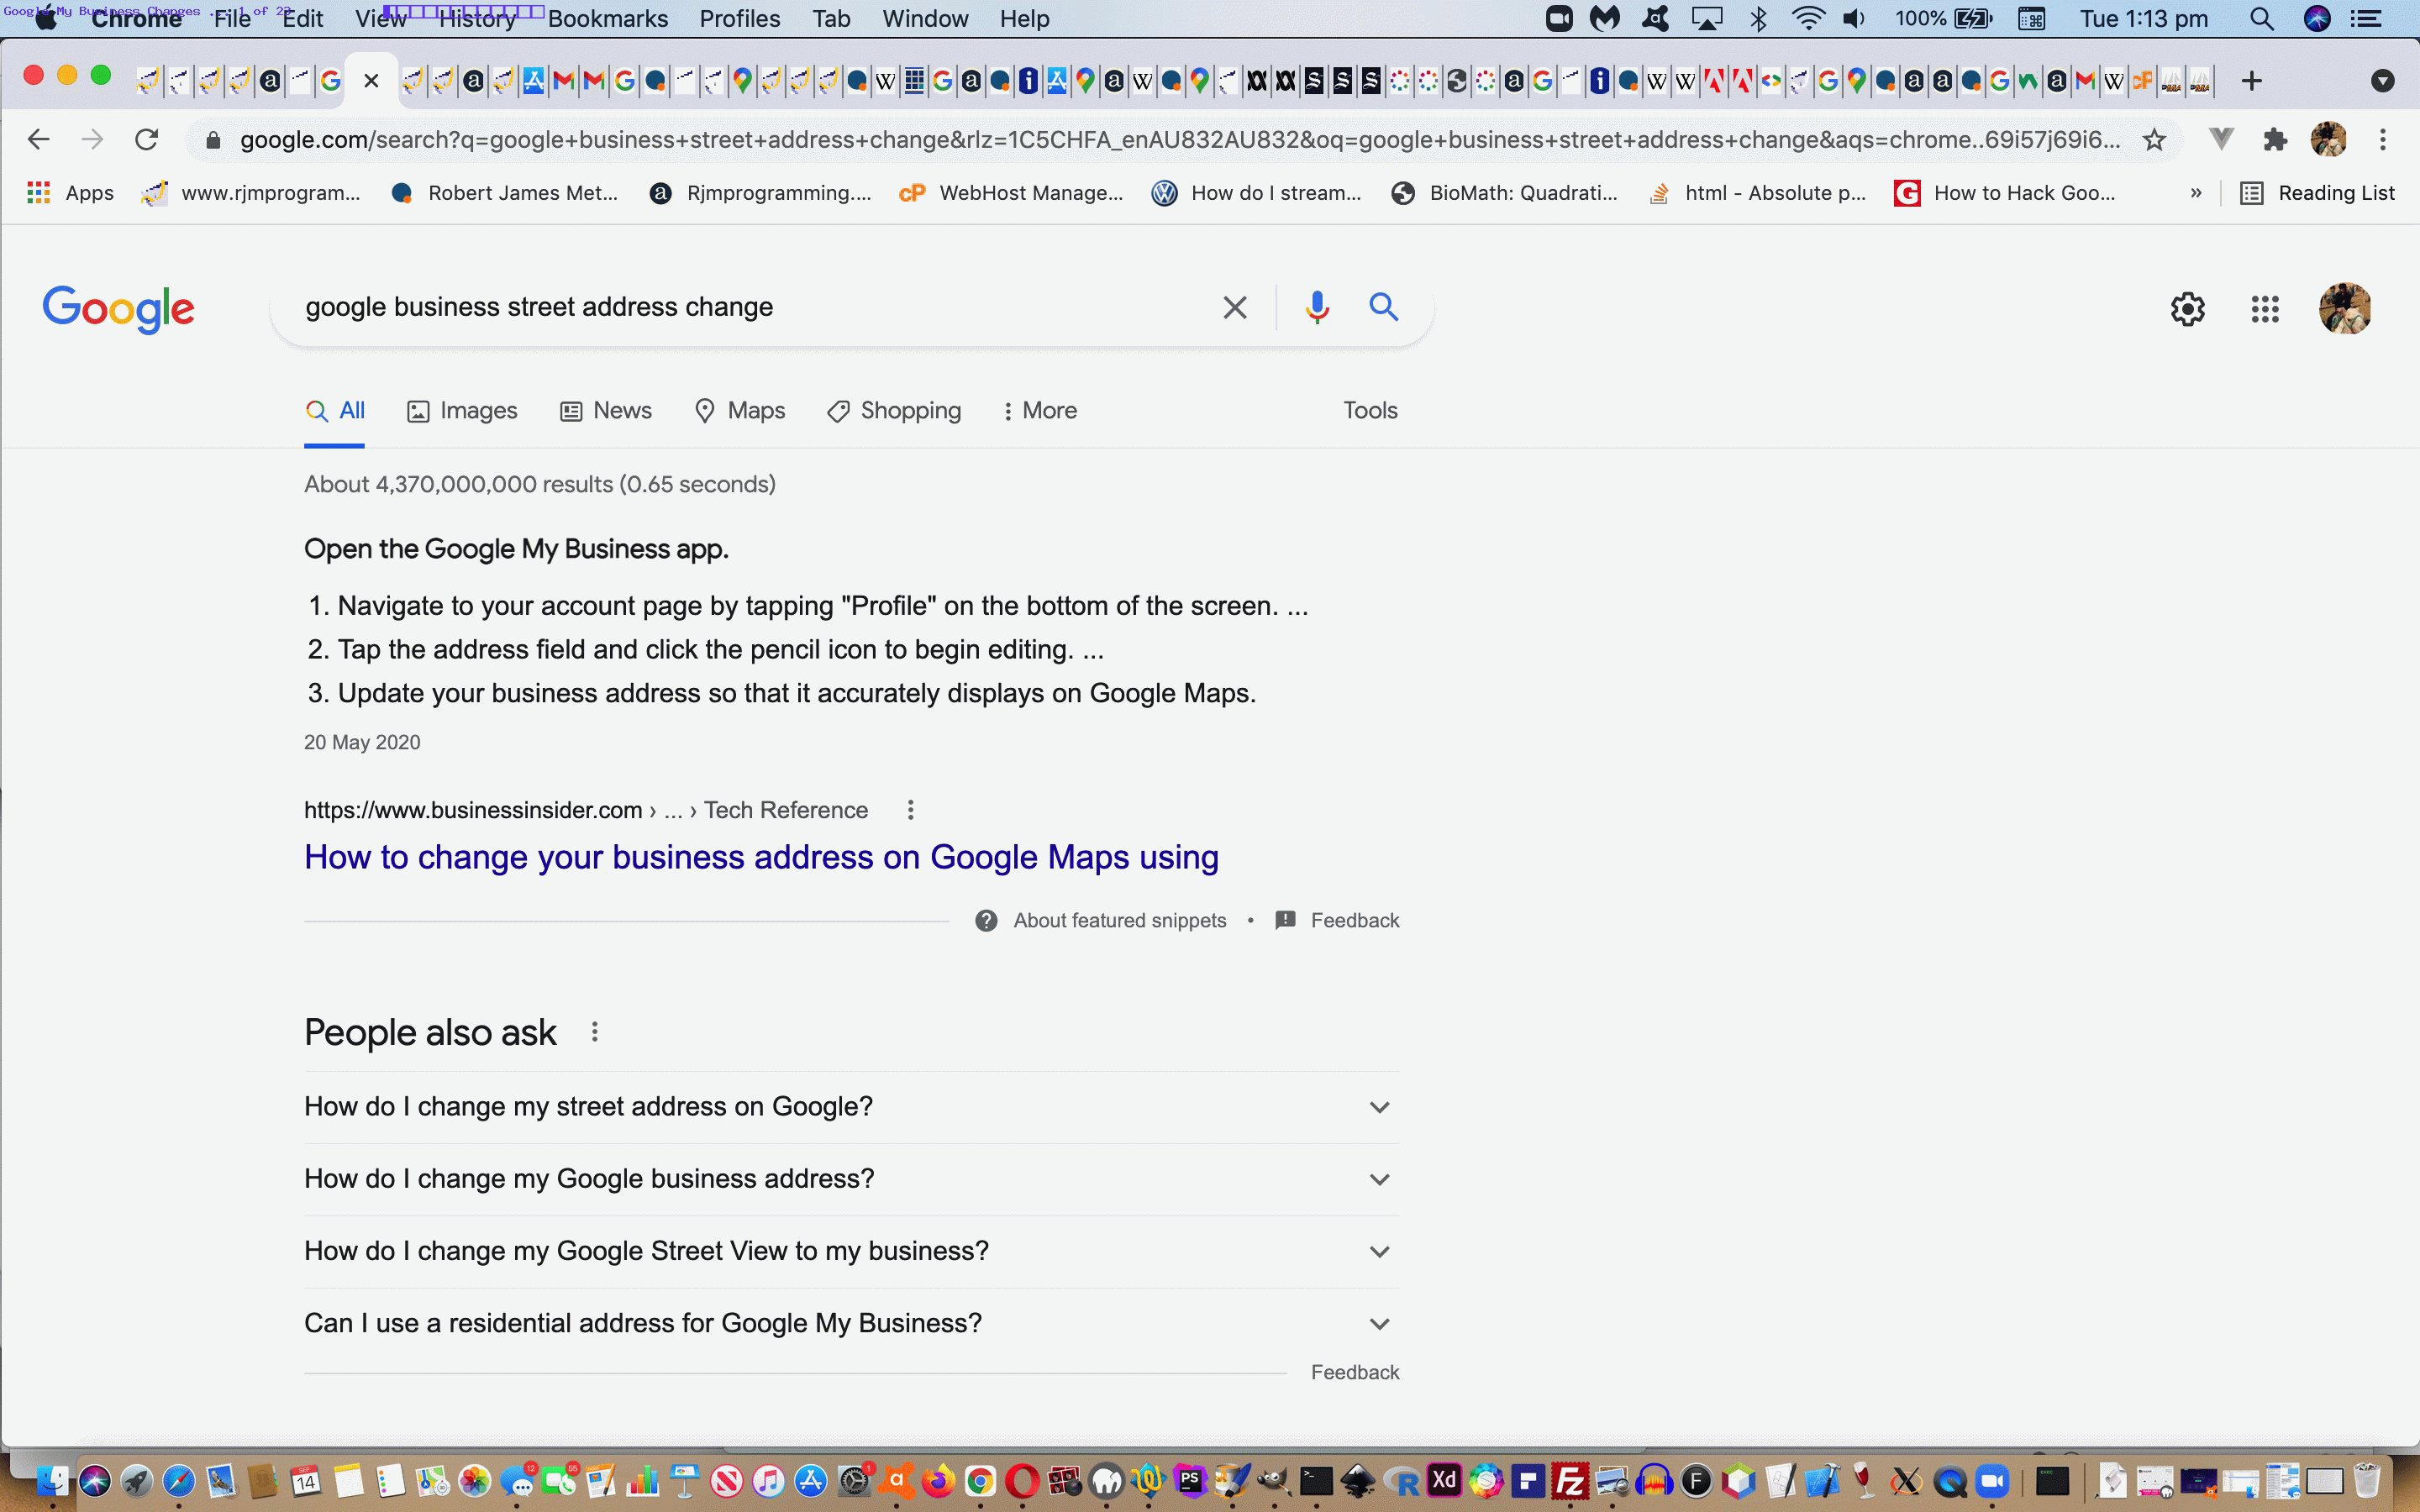This screenshot has height=1512, width=2420.
Task: View site information lock icon
Action: [212, 140]
